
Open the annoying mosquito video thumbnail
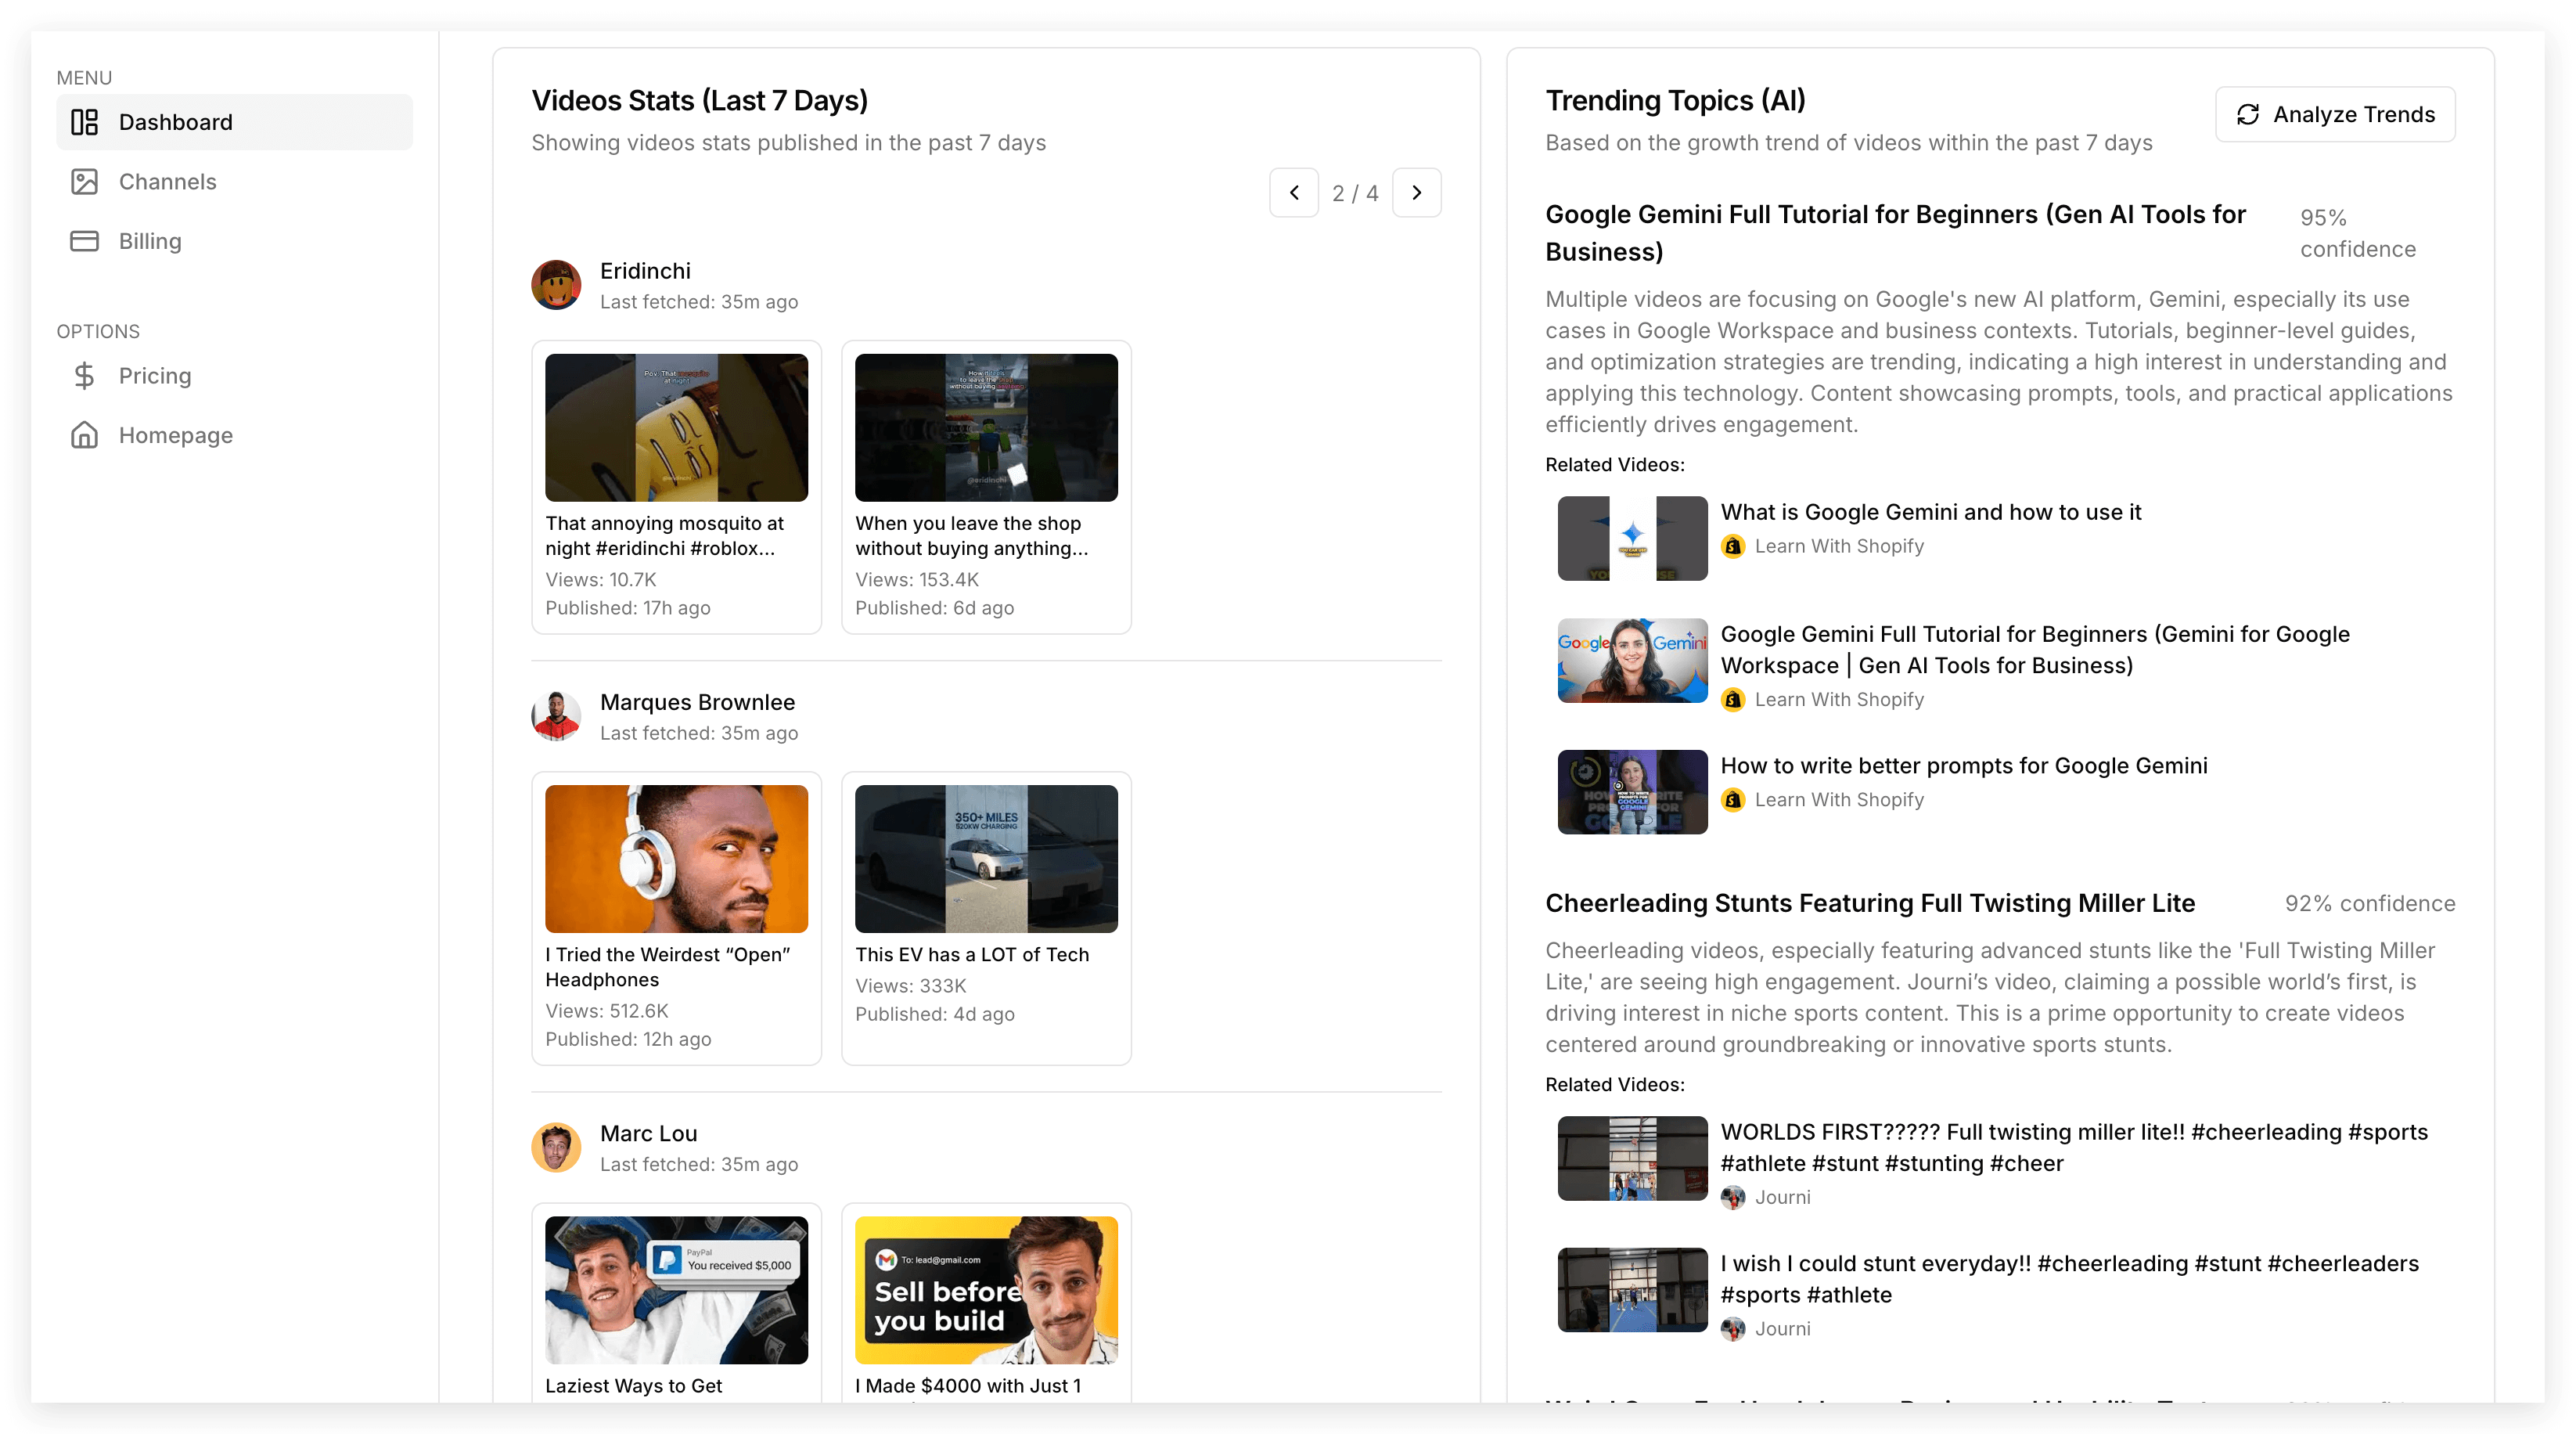[676, 428]
